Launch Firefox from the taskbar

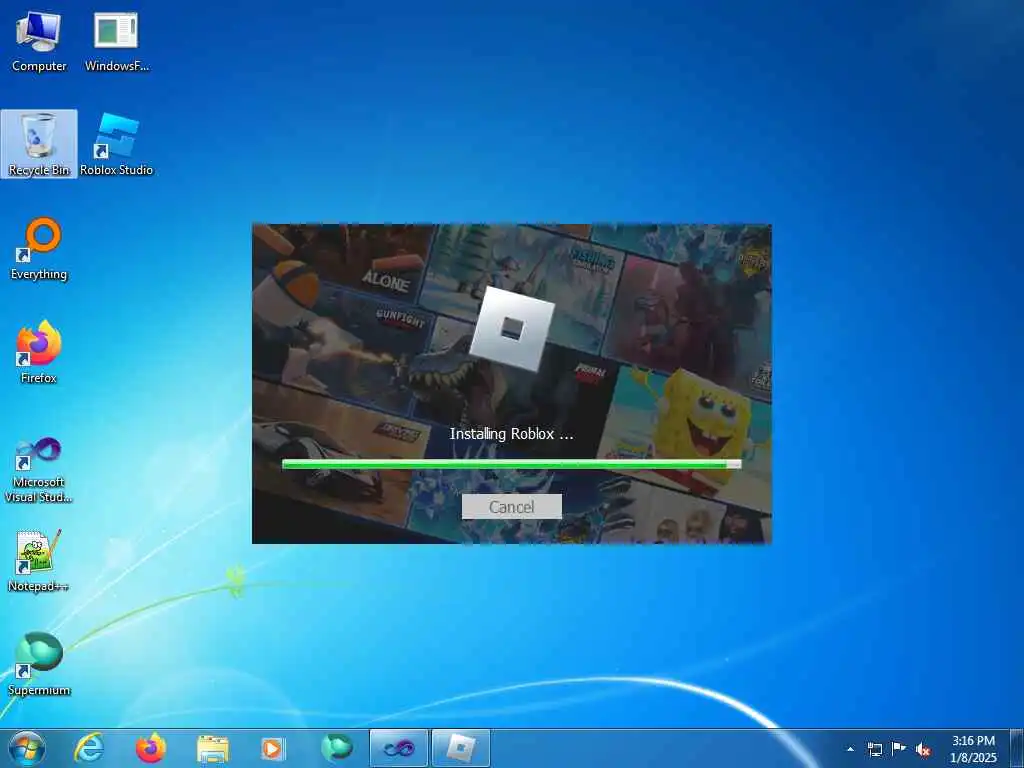(151, 748)
